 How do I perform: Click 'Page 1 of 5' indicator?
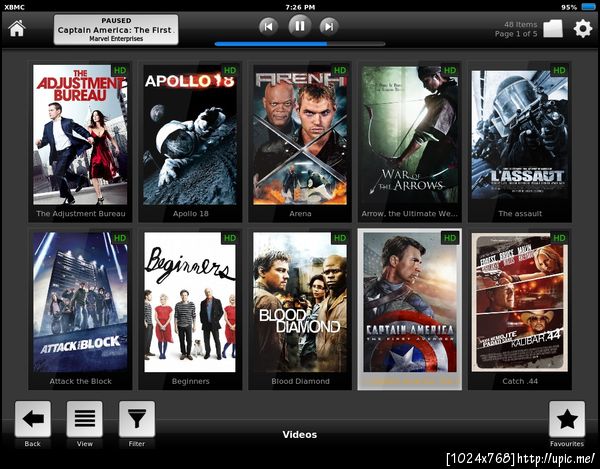[x=516, y=34]
